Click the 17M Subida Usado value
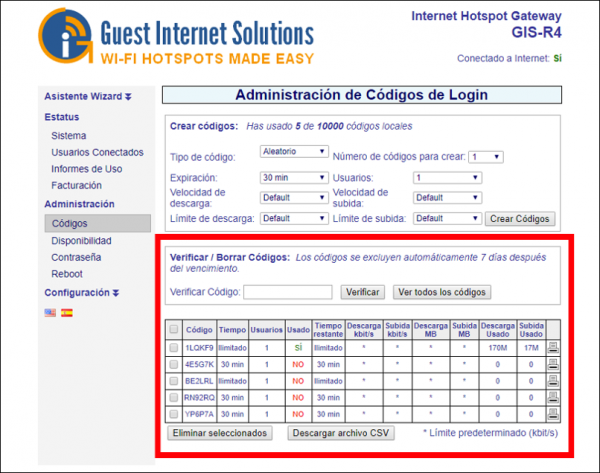The image size is (600, 473). coord(531,348)
